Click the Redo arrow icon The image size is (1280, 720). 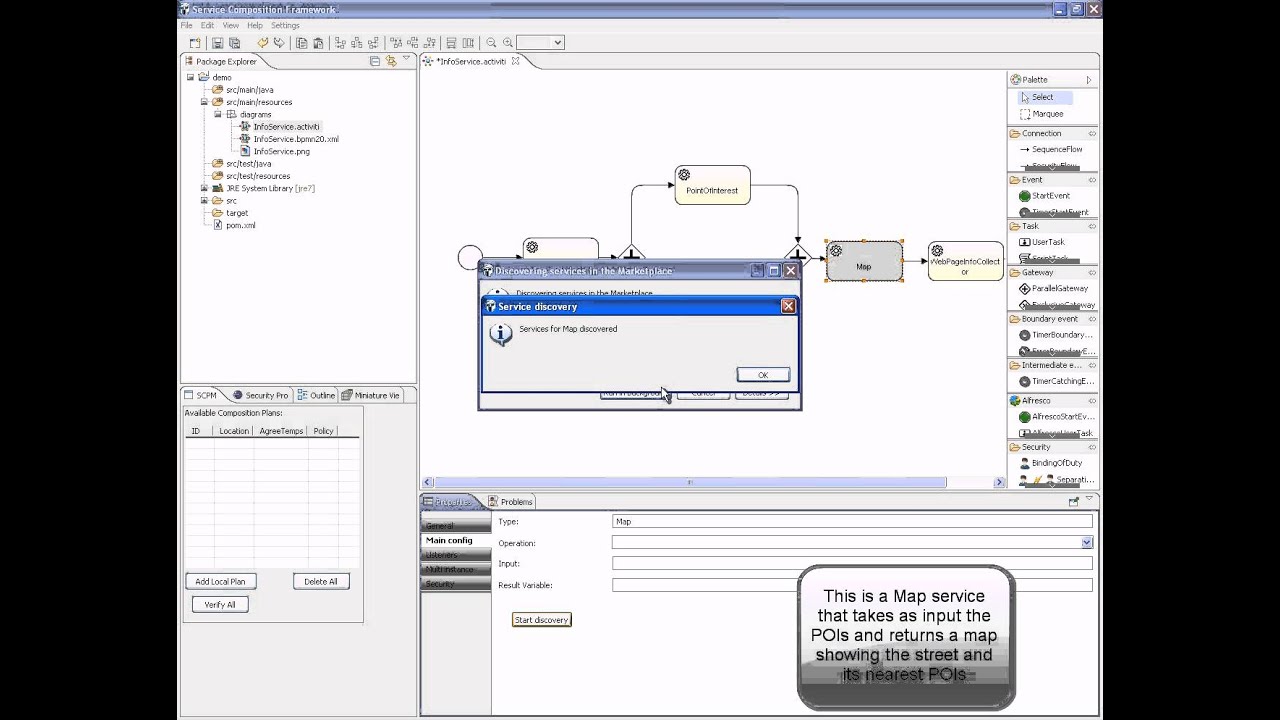278,43
